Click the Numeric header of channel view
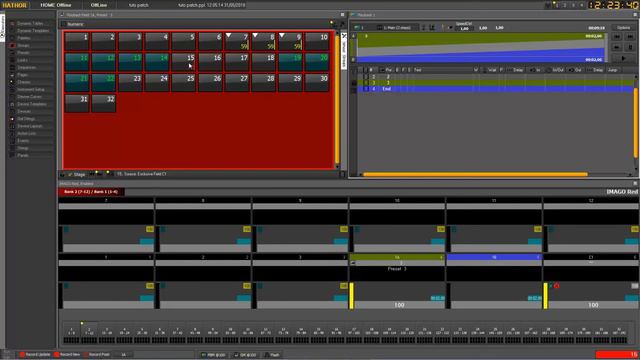This screenshot has height=360, width=640. coord(75,24)
